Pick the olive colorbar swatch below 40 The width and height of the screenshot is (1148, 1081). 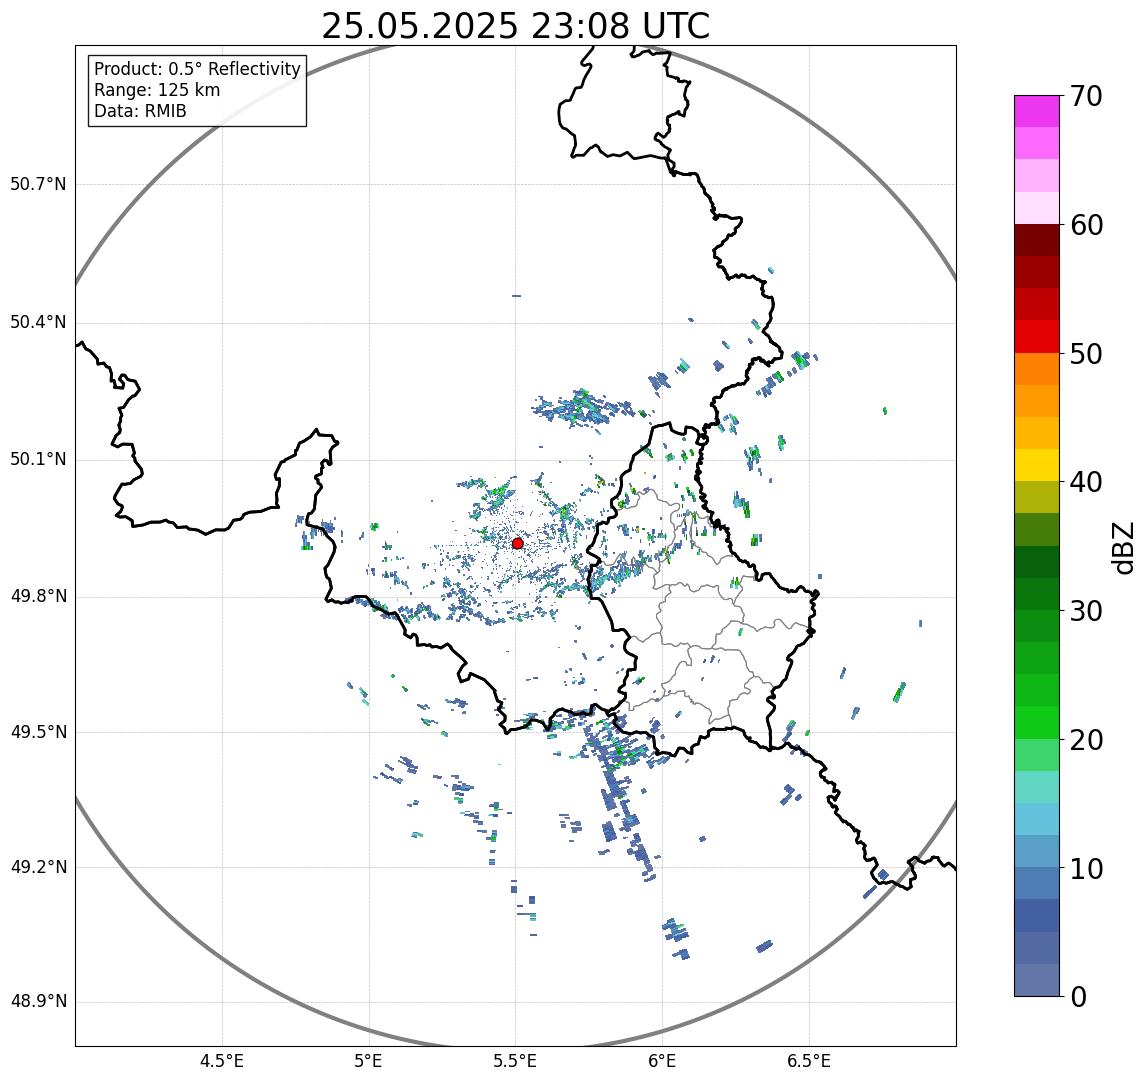click(x=1037, y=498)
